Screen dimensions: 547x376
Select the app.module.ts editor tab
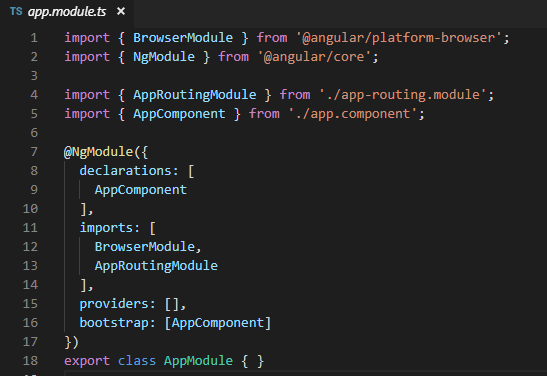67,12
